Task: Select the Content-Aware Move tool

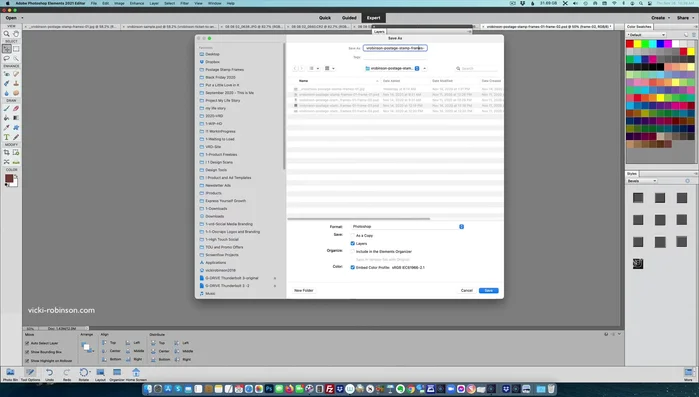Action: point(6,162)
